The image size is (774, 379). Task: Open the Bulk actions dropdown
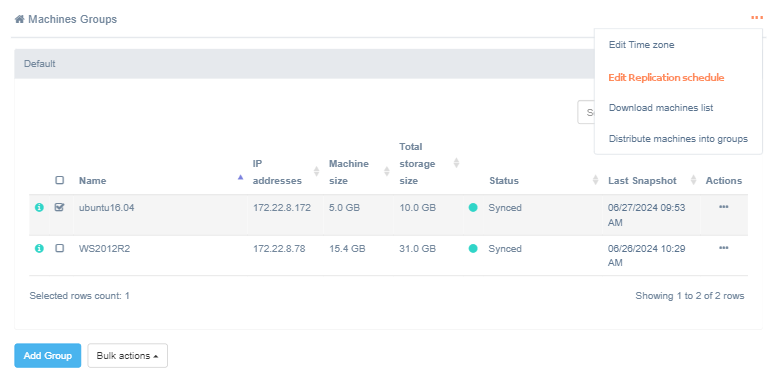coord(128,355)
